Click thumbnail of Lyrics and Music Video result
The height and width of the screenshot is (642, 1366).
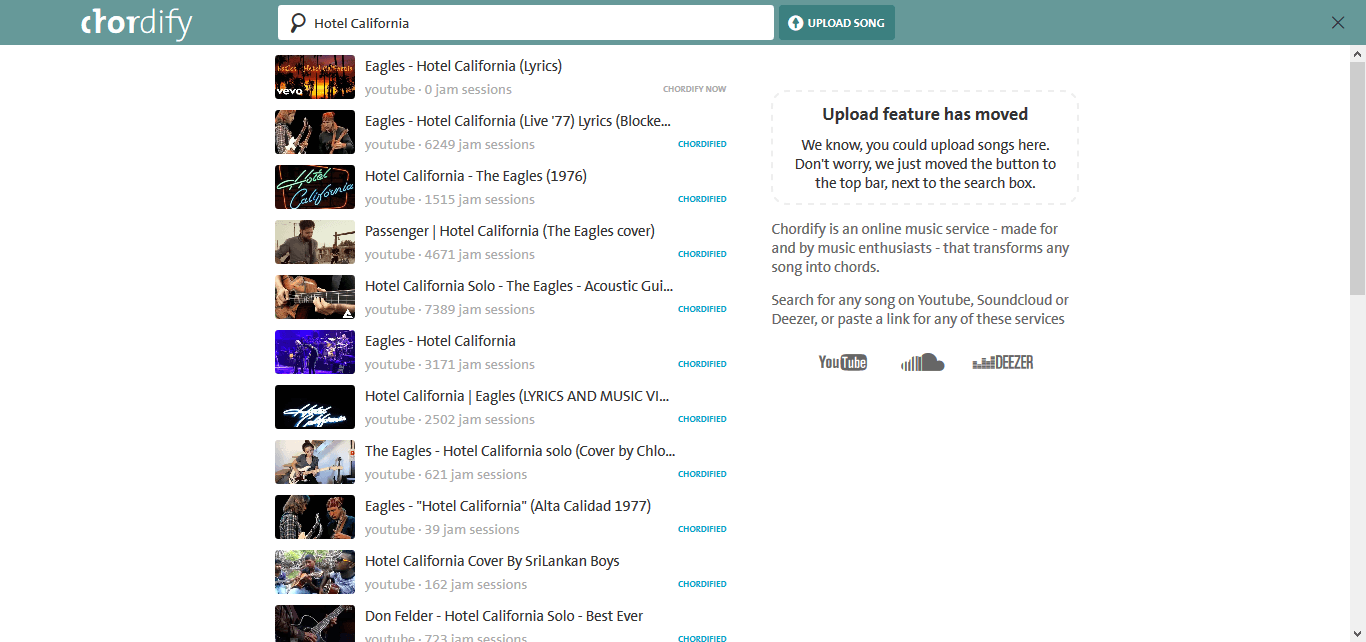[x=315, y=407]
